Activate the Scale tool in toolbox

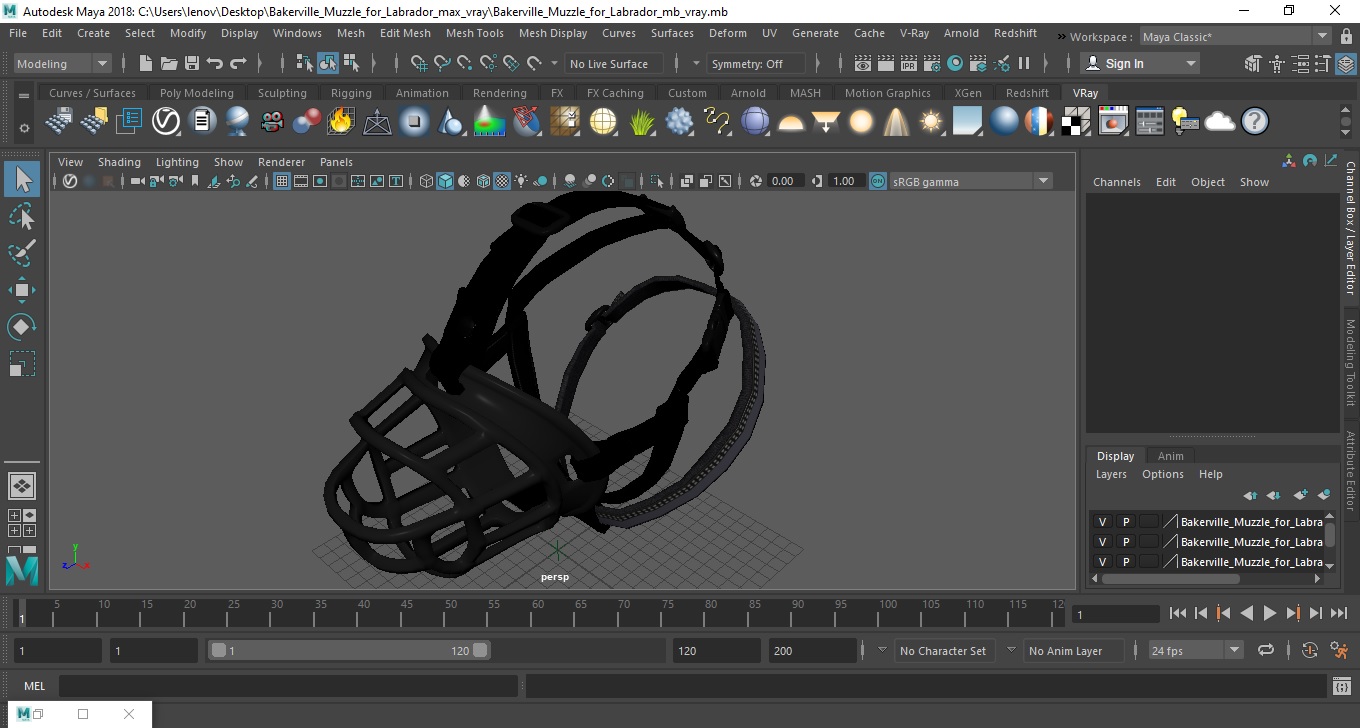tap(22, 363)
